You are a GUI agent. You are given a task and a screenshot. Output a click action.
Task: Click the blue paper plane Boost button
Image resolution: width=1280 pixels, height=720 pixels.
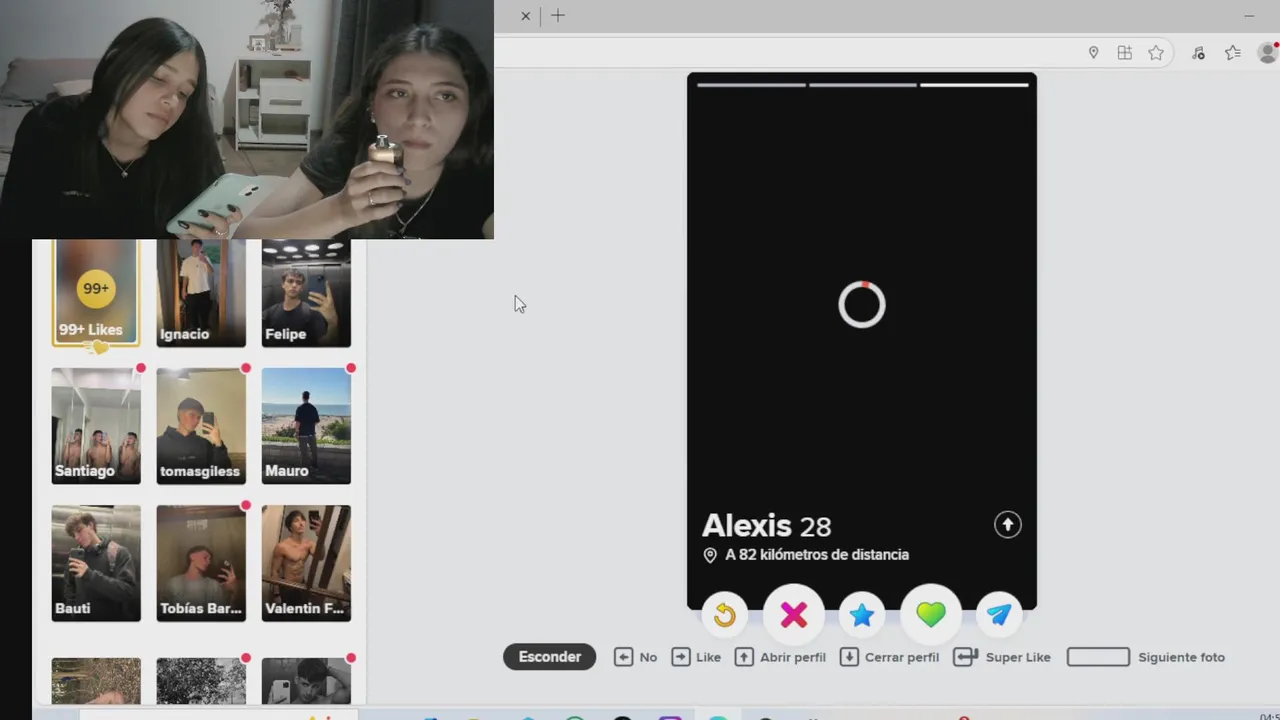[x=999, y=615]
